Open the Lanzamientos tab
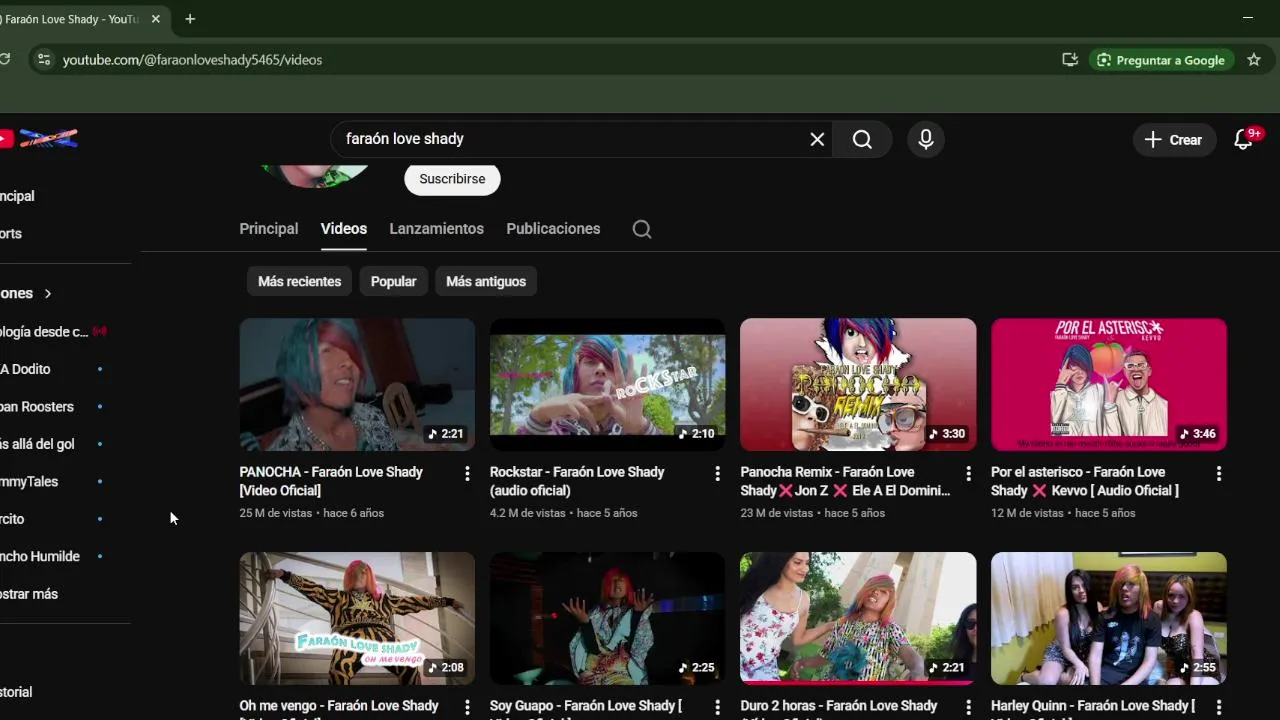Viewport: 1280px width, 720px height. (x=436, y=229)
